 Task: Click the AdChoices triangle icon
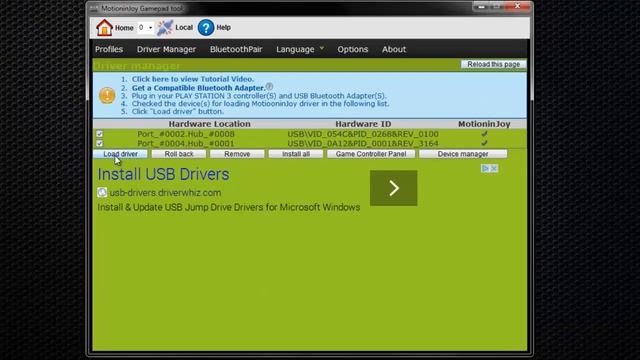[x=485, y=168]
